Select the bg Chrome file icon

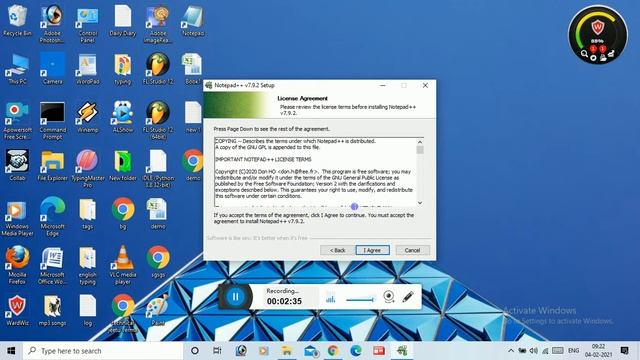(x=122, y=213)
